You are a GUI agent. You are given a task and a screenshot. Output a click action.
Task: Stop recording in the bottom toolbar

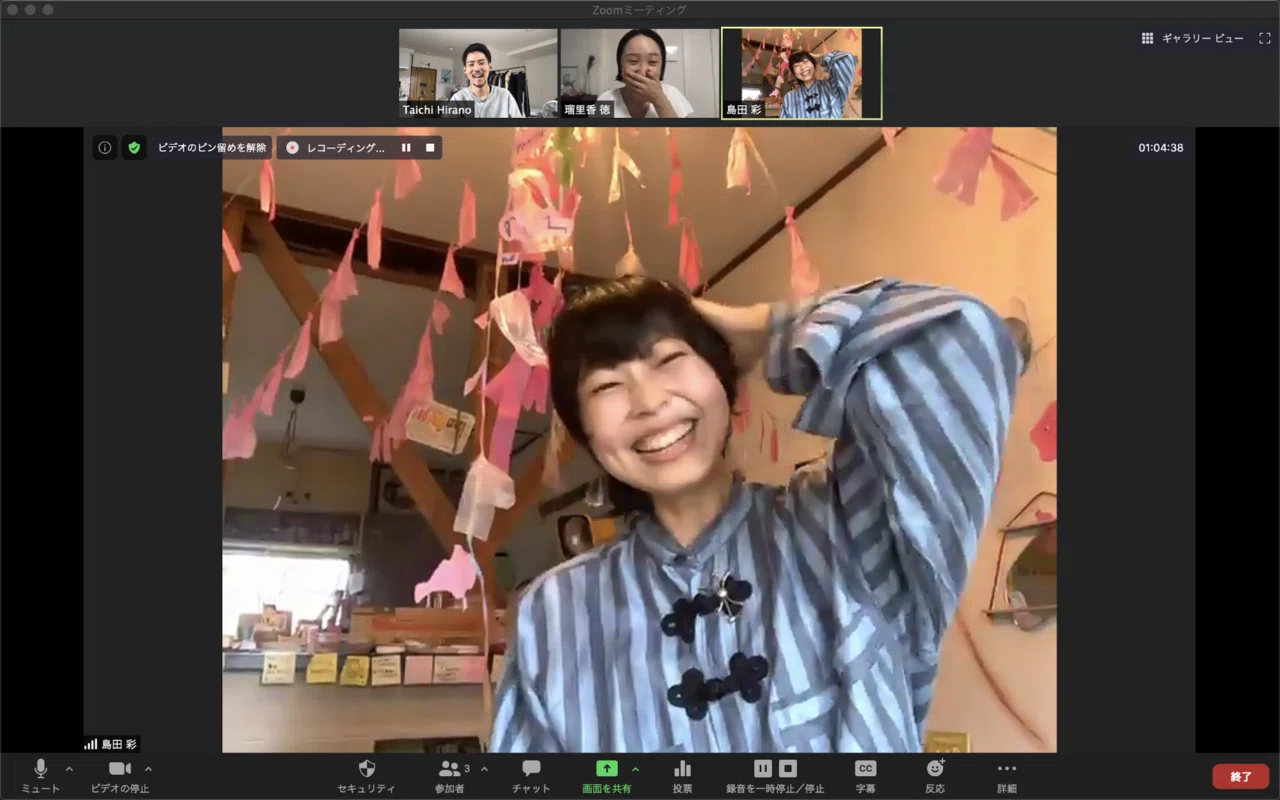coord(788,769)
